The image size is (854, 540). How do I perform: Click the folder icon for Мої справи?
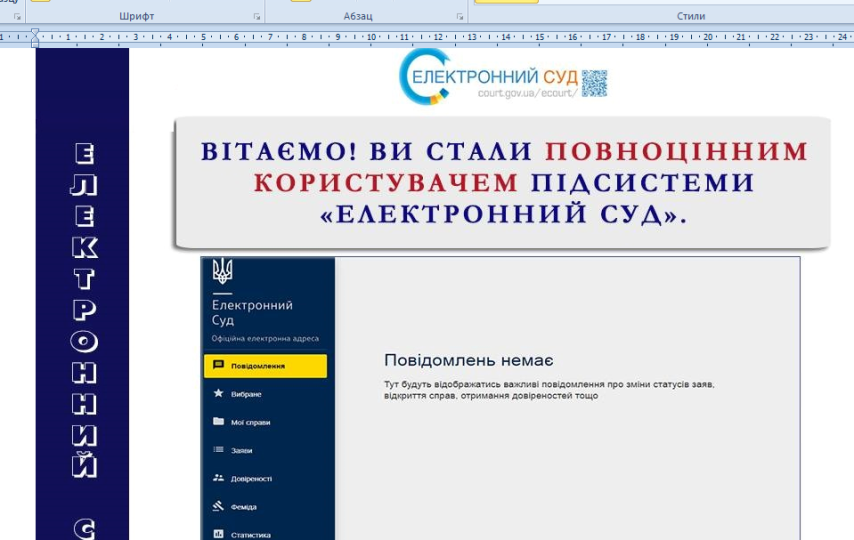pos(218,421)
